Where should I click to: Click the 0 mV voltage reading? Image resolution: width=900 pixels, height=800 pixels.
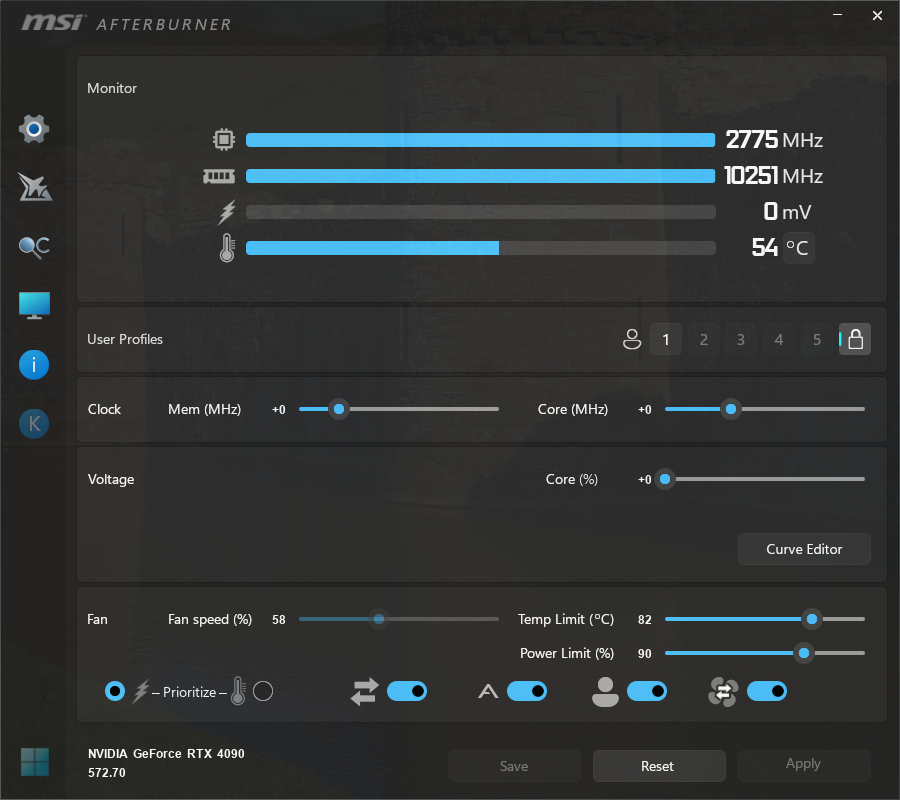point(787,212)
